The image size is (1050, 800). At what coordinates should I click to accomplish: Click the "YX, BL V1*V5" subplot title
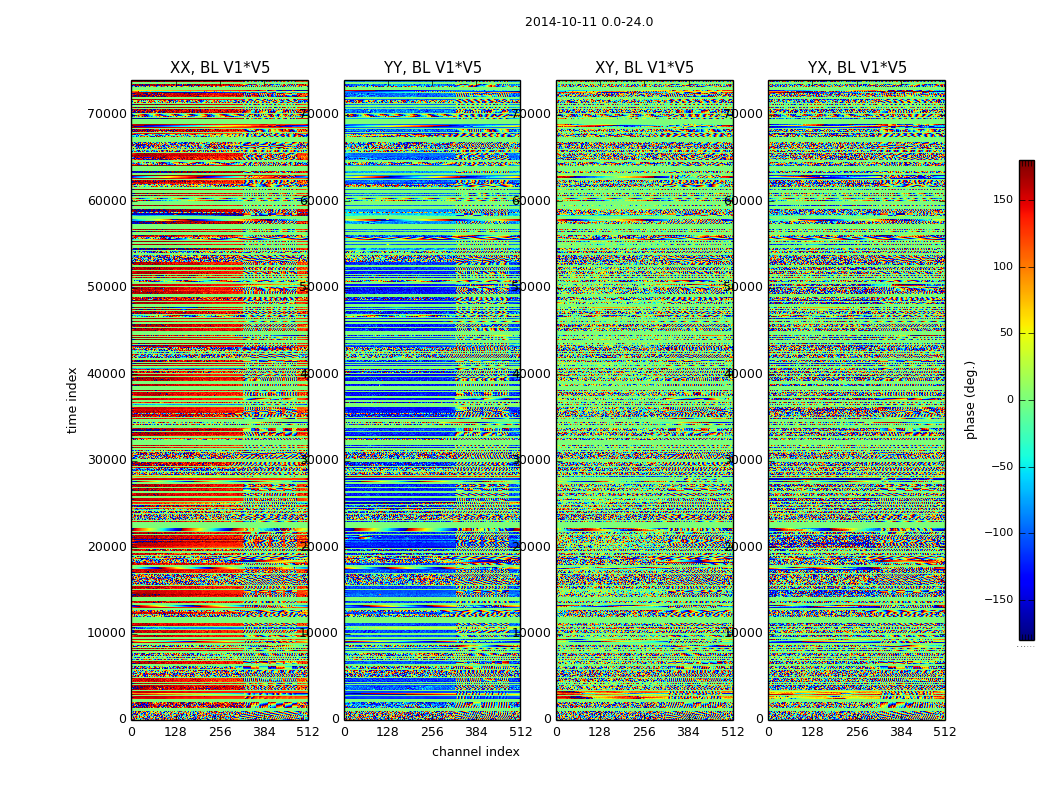(857, 68)
